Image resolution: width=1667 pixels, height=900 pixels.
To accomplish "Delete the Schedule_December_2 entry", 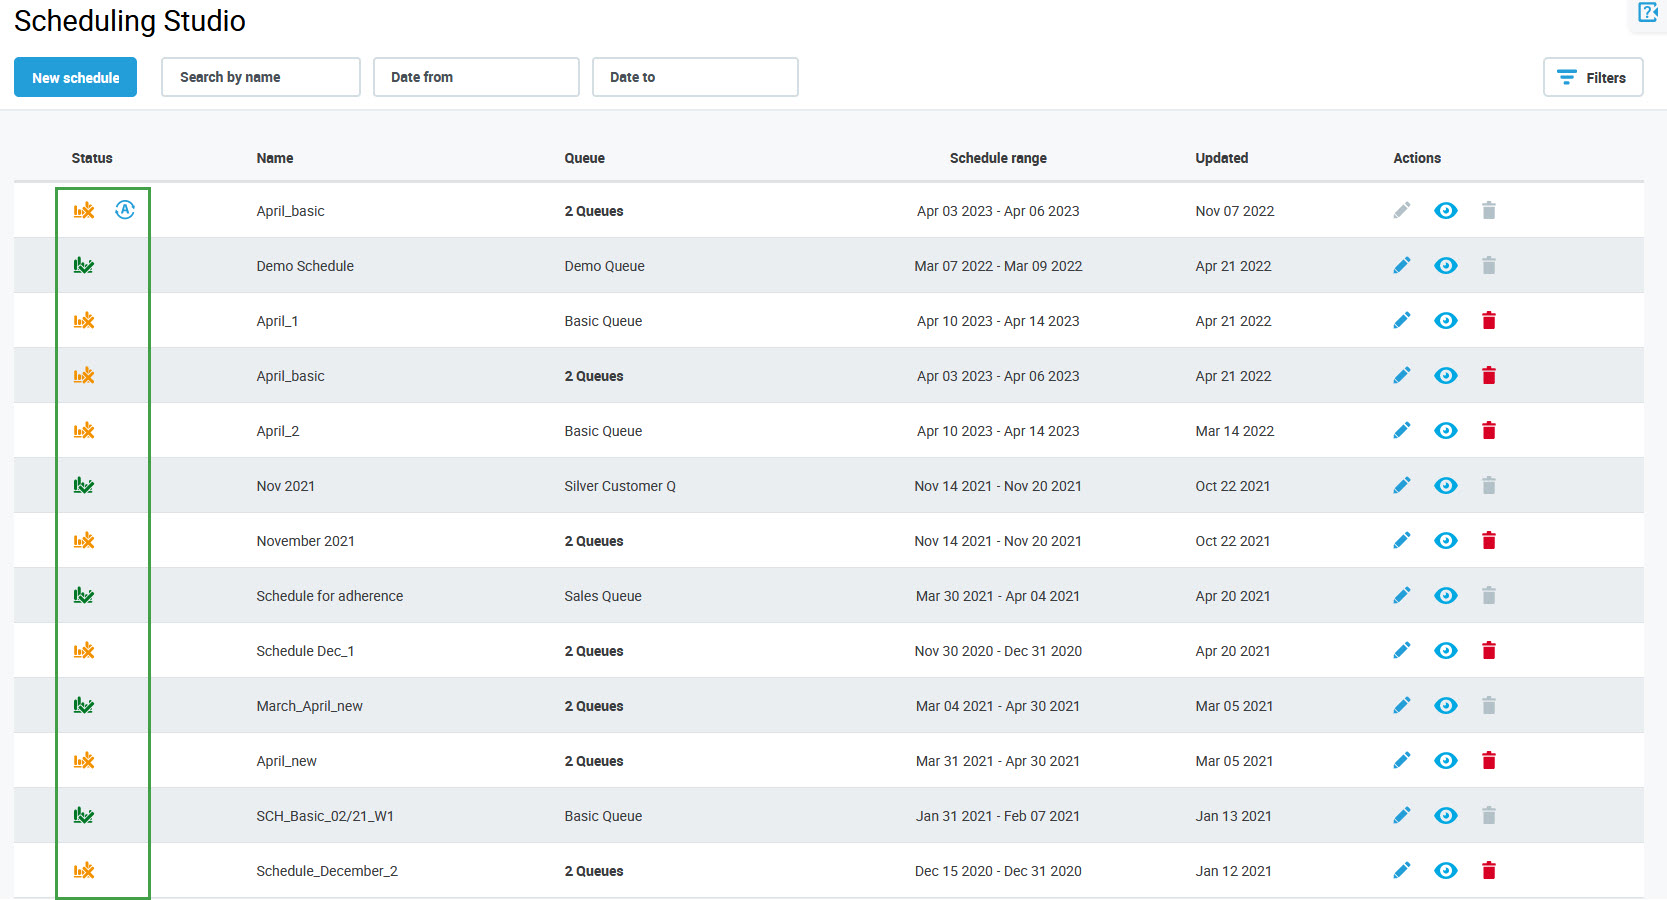I will (1488, 870).
